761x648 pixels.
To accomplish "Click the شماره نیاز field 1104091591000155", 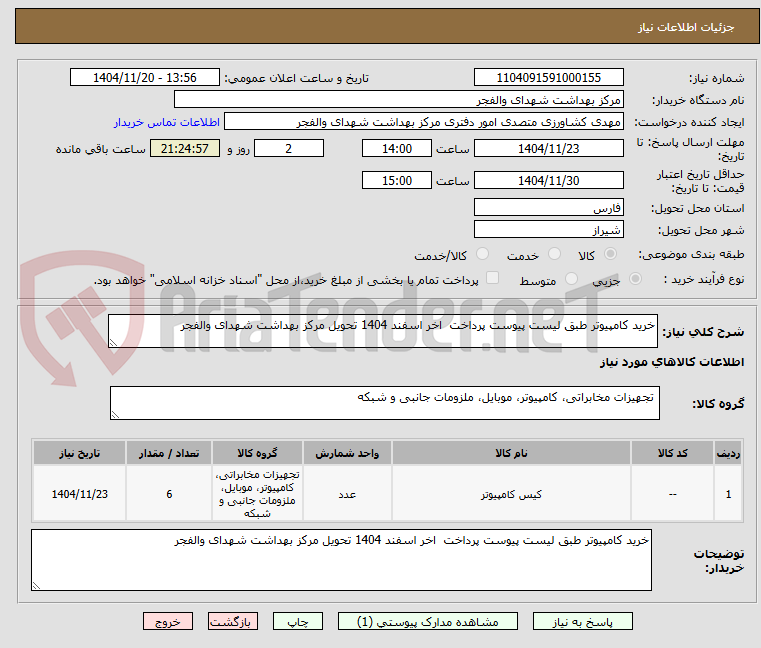I will [548, 78].
